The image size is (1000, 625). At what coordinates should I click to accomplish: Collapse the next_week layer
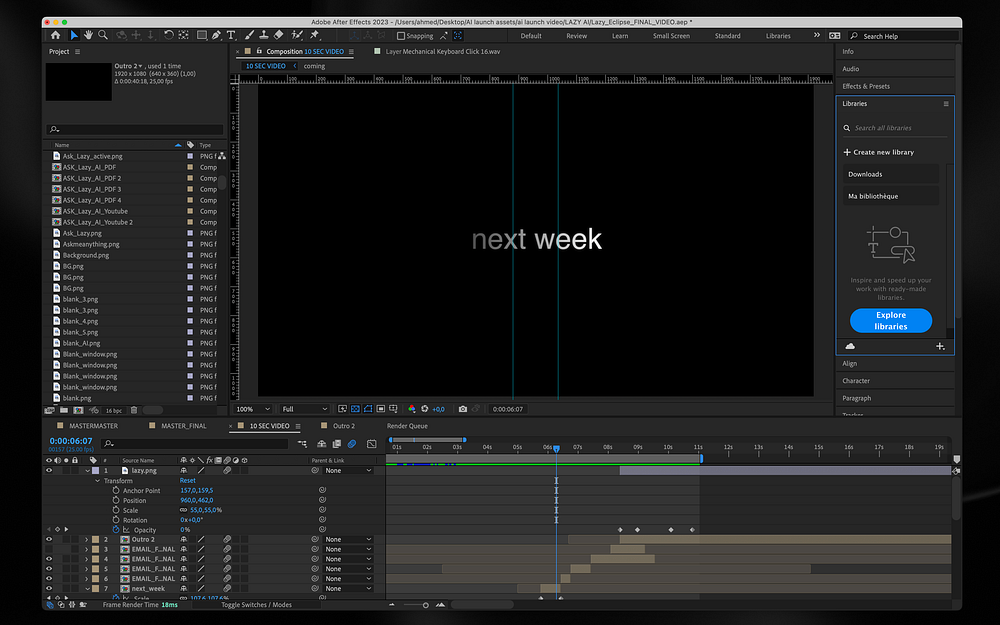tap(87, 589)
